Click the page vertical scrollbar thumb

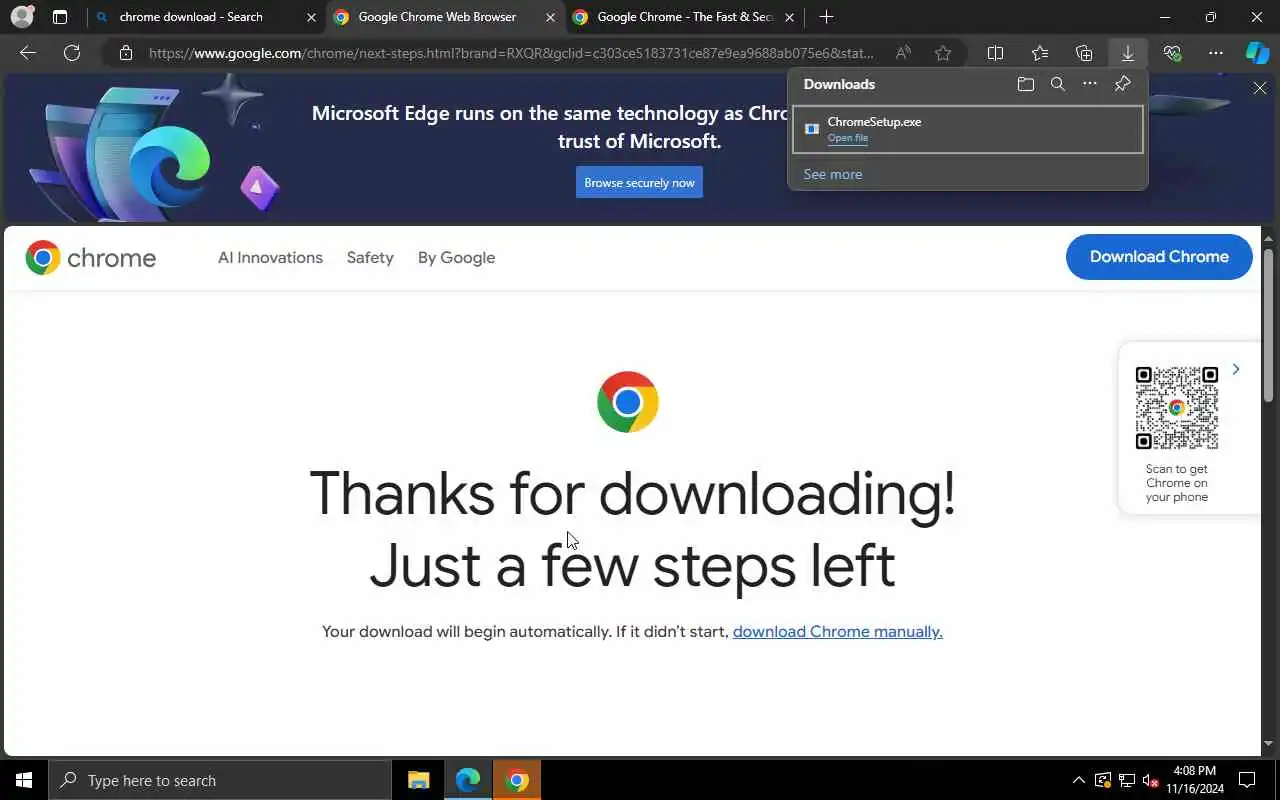pos(1268,325)
